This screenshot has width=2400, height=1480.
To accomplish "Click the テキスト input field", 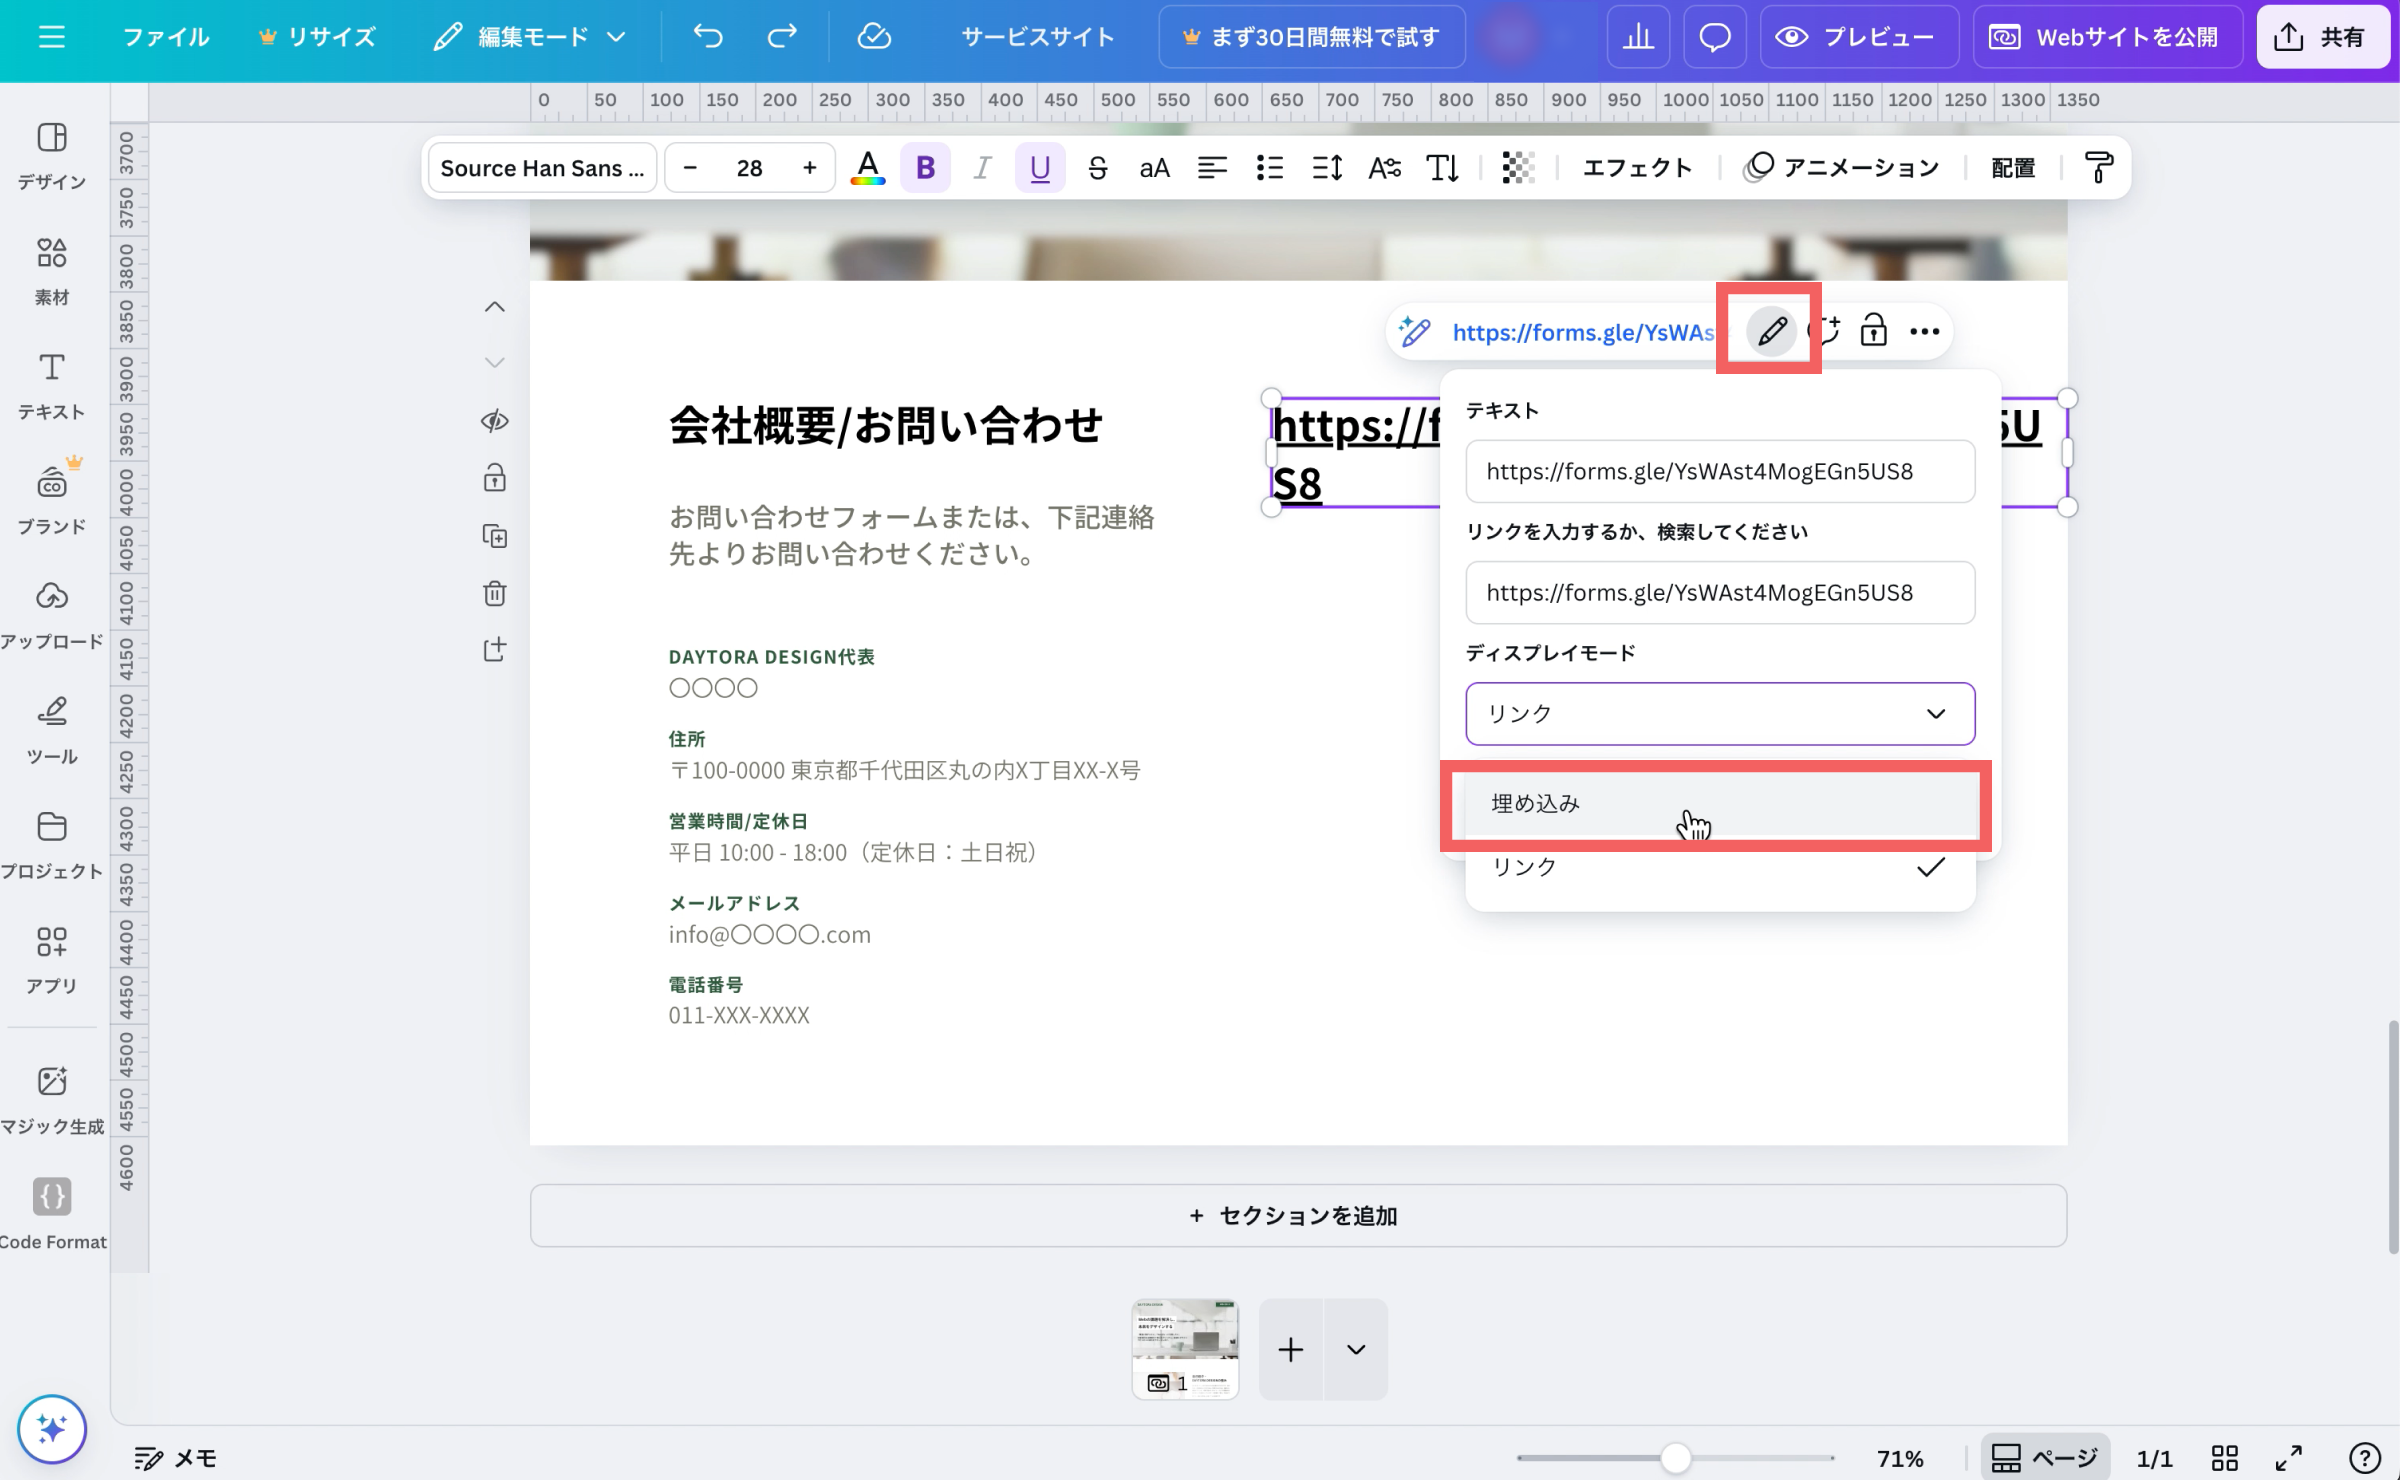I will point(1720,471).
